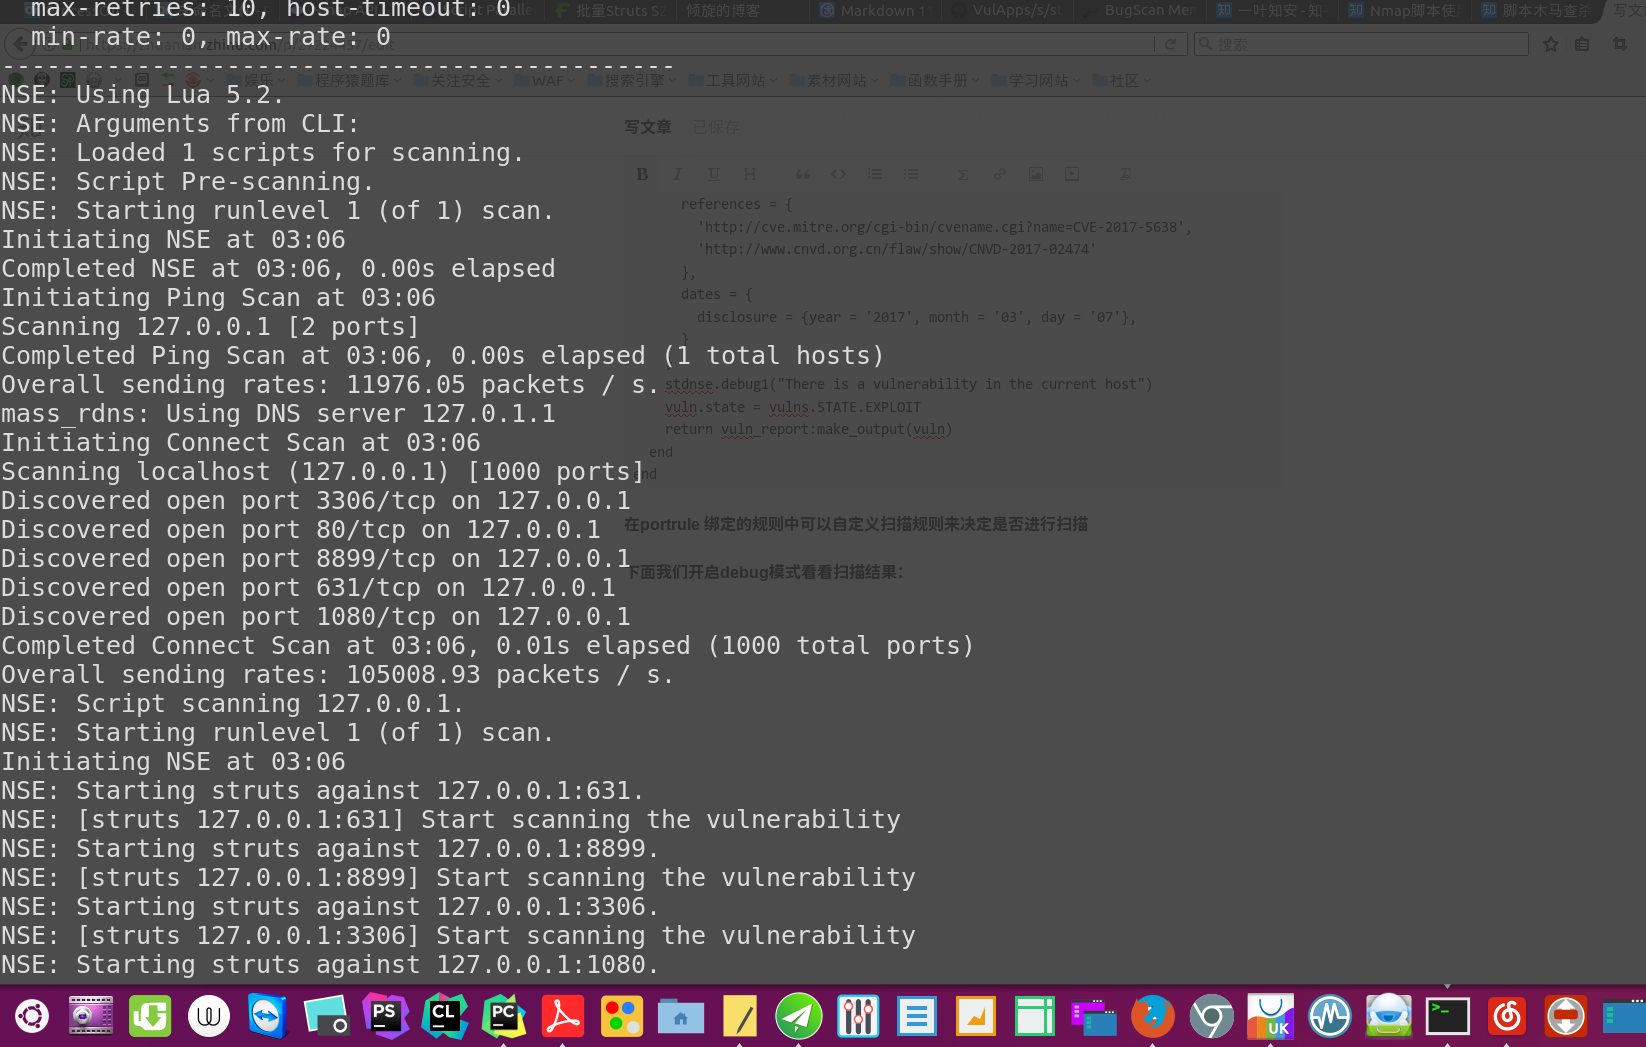Expand the 程序猿题库 bookmark folder

[x=349, y=80]
